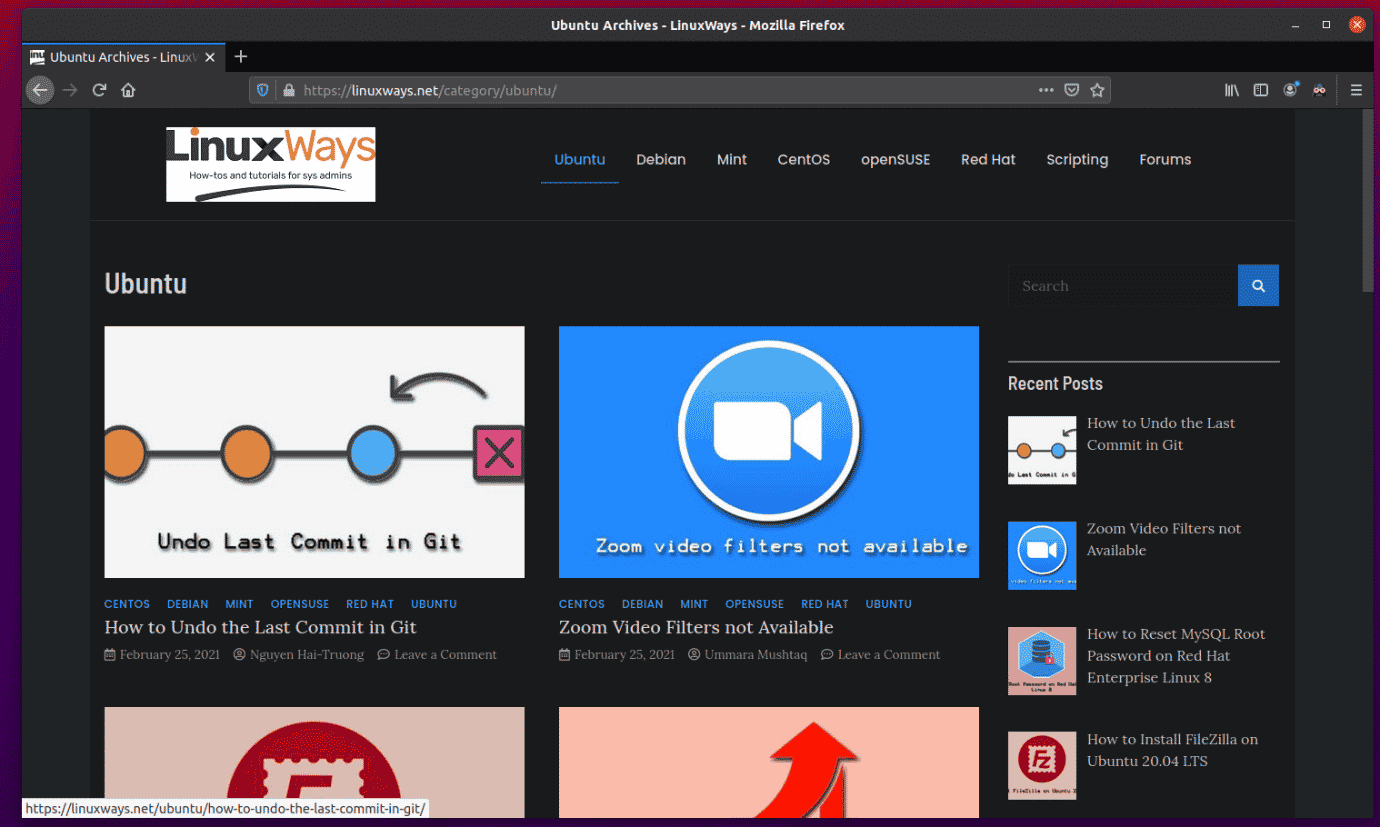Viewport: 1380px width, 827px height.
Task: Click Leave a Comment under Git article
Action: point(445,655)
